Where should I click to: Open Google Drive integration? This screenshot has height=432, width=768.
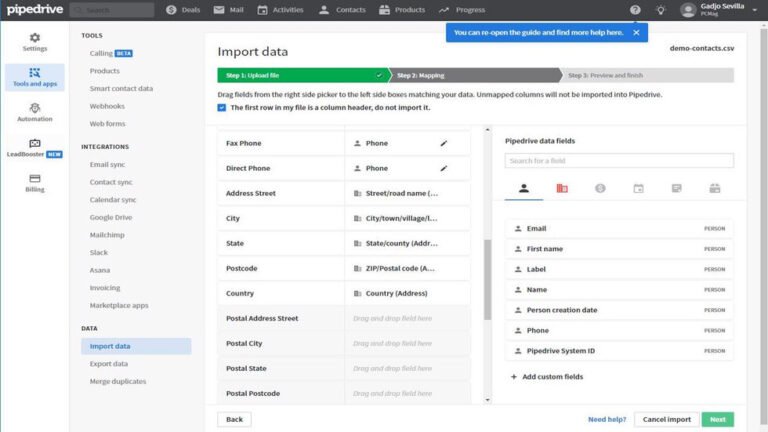[111, 217]
